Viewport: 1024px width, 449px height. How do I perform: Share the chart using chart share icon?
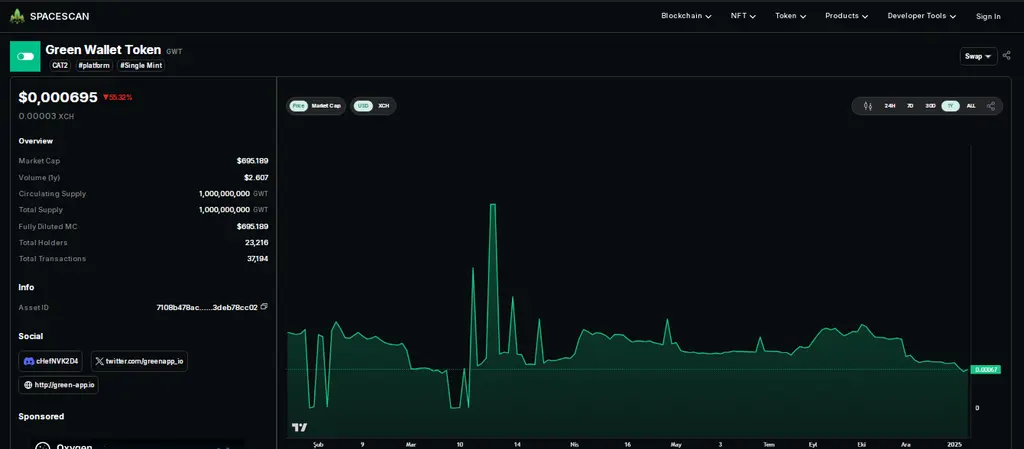(991, 106)
